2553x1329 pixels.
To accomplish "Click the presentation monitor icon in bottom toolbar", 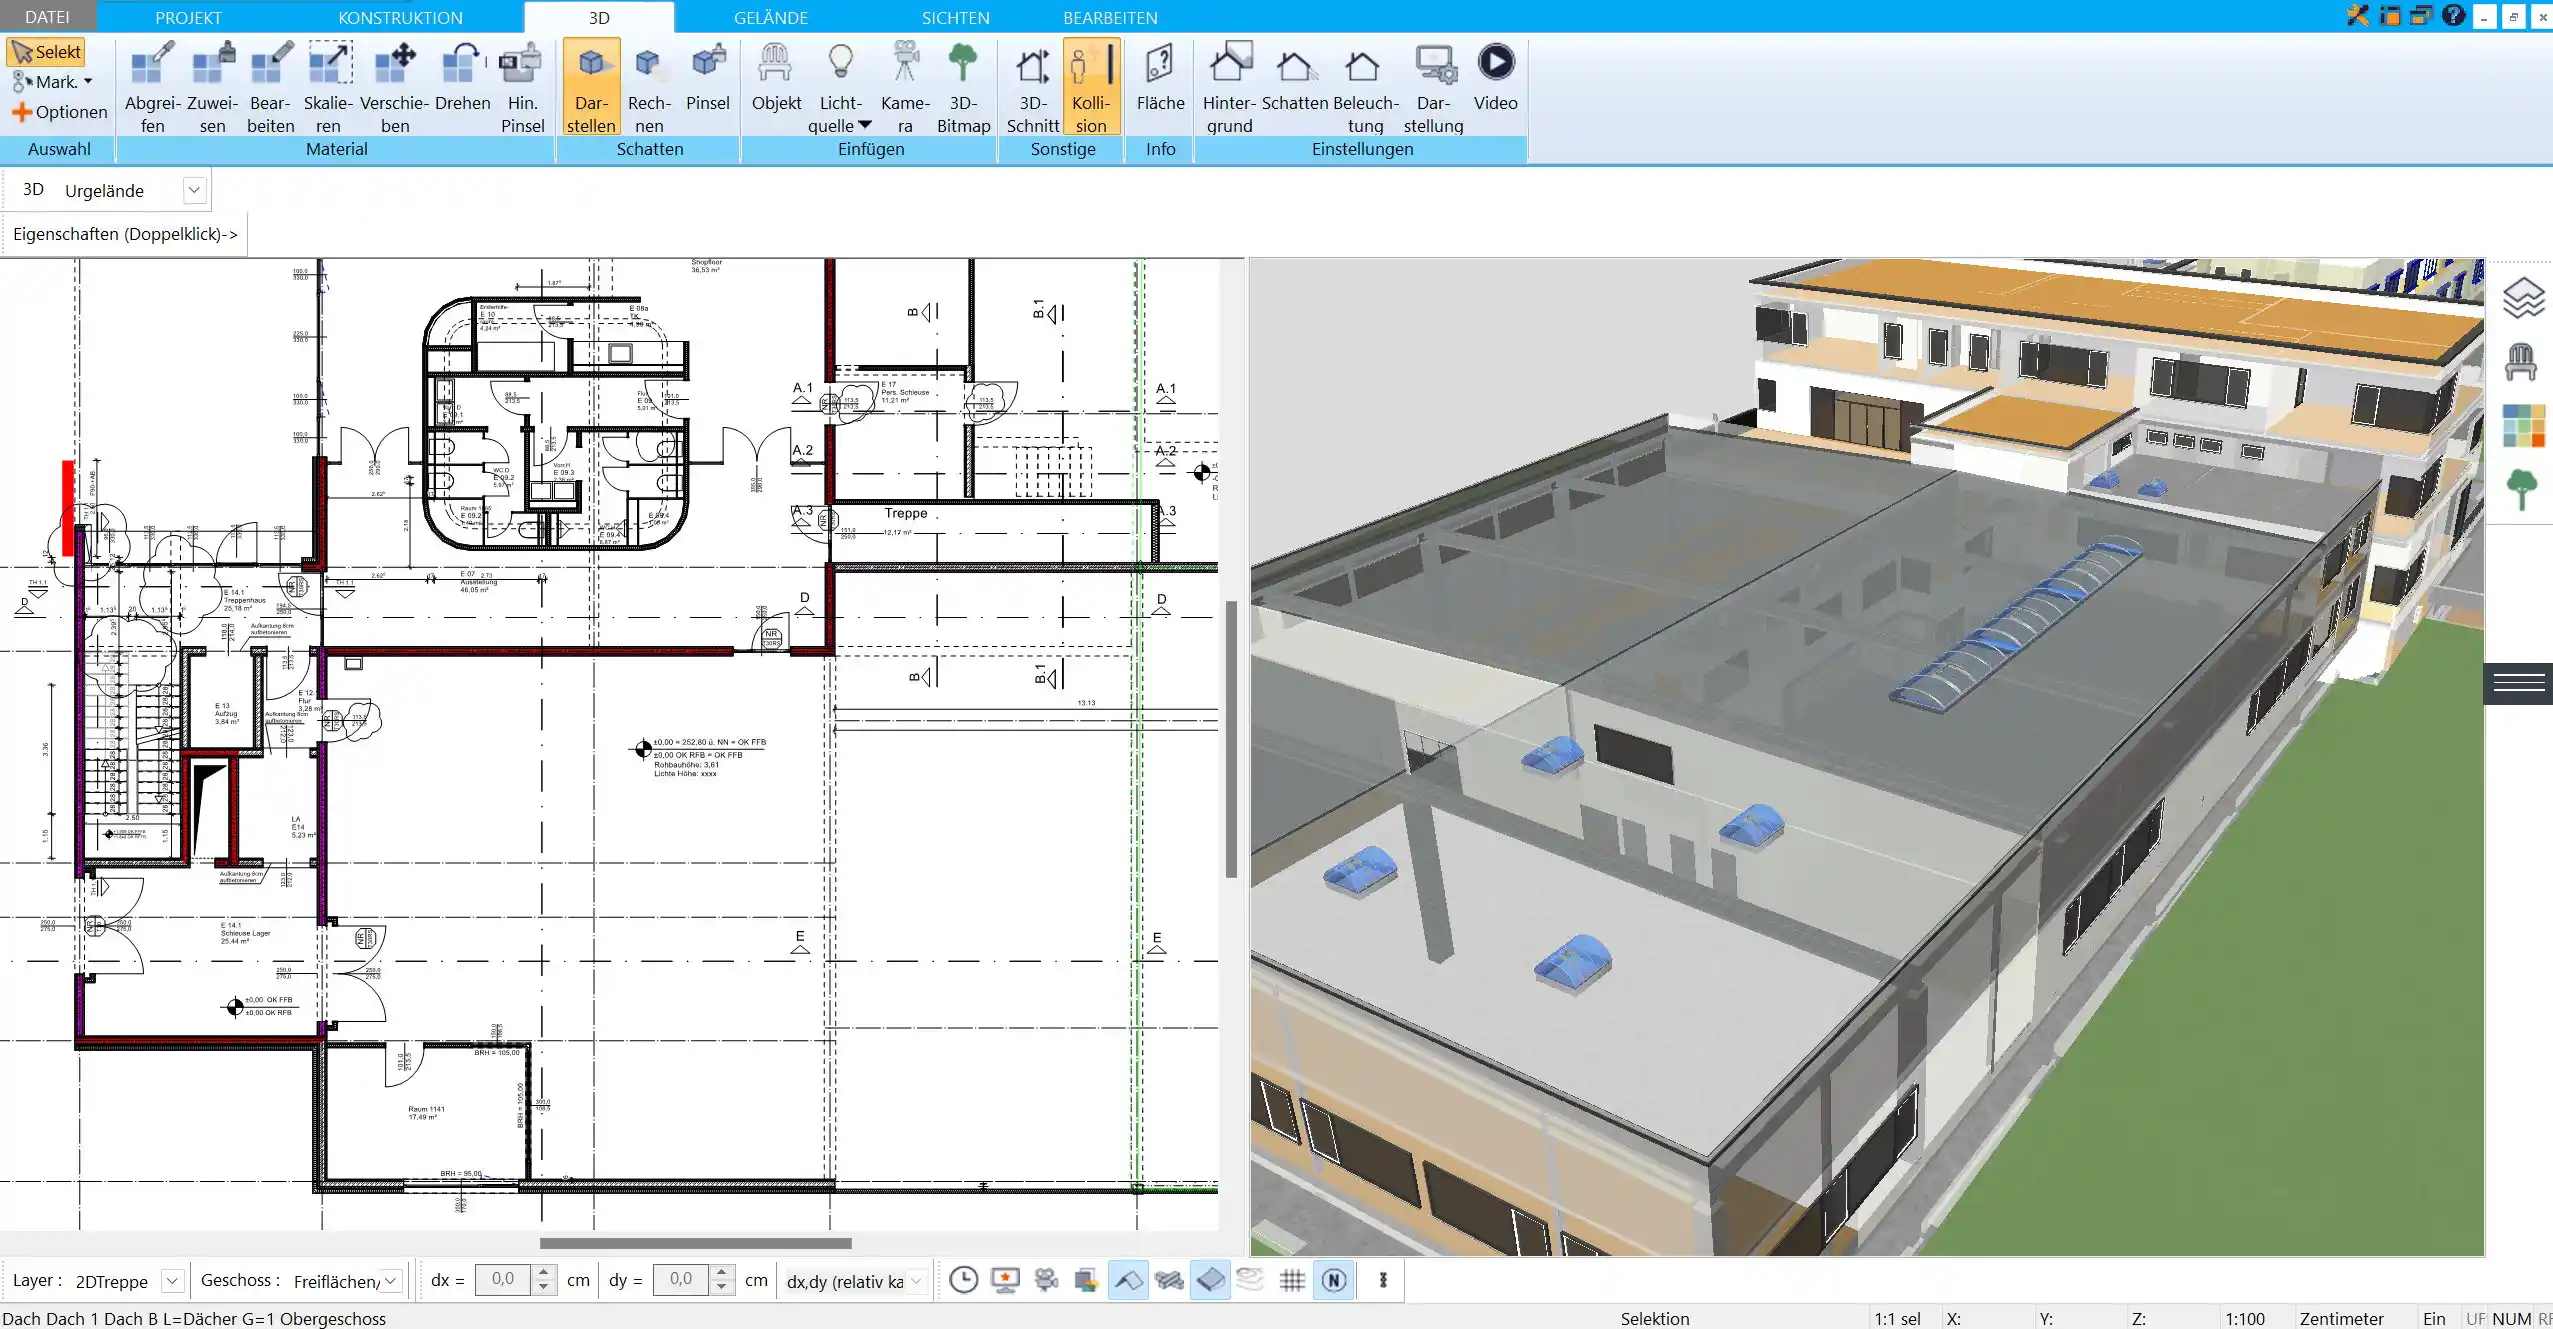I will (x=1005, y=1280).
